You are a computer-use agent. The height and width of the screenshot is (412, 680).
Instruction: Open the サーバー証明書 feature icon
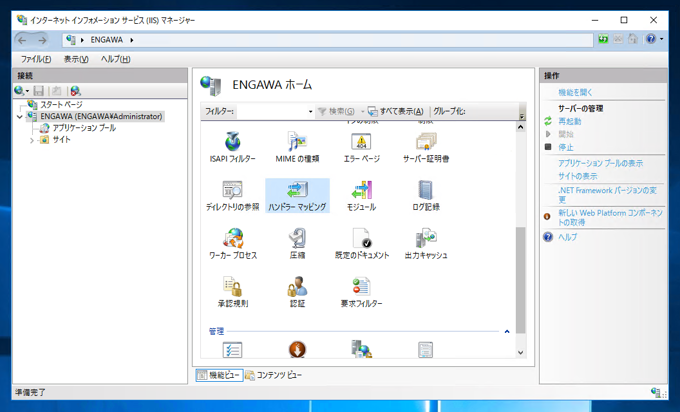(426, 147)
